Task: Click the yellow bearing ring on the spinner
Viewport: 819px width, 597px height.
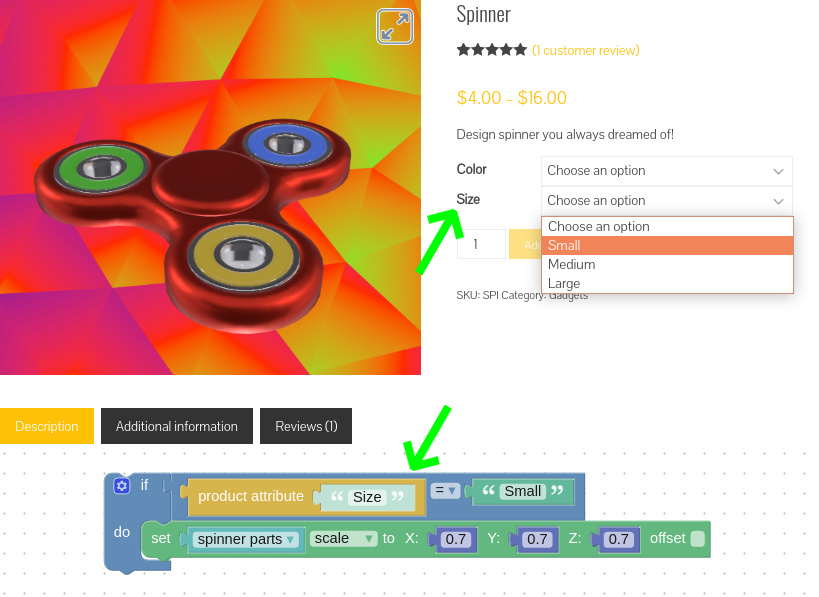Action: pyautogui.click(x=244, y=255)
